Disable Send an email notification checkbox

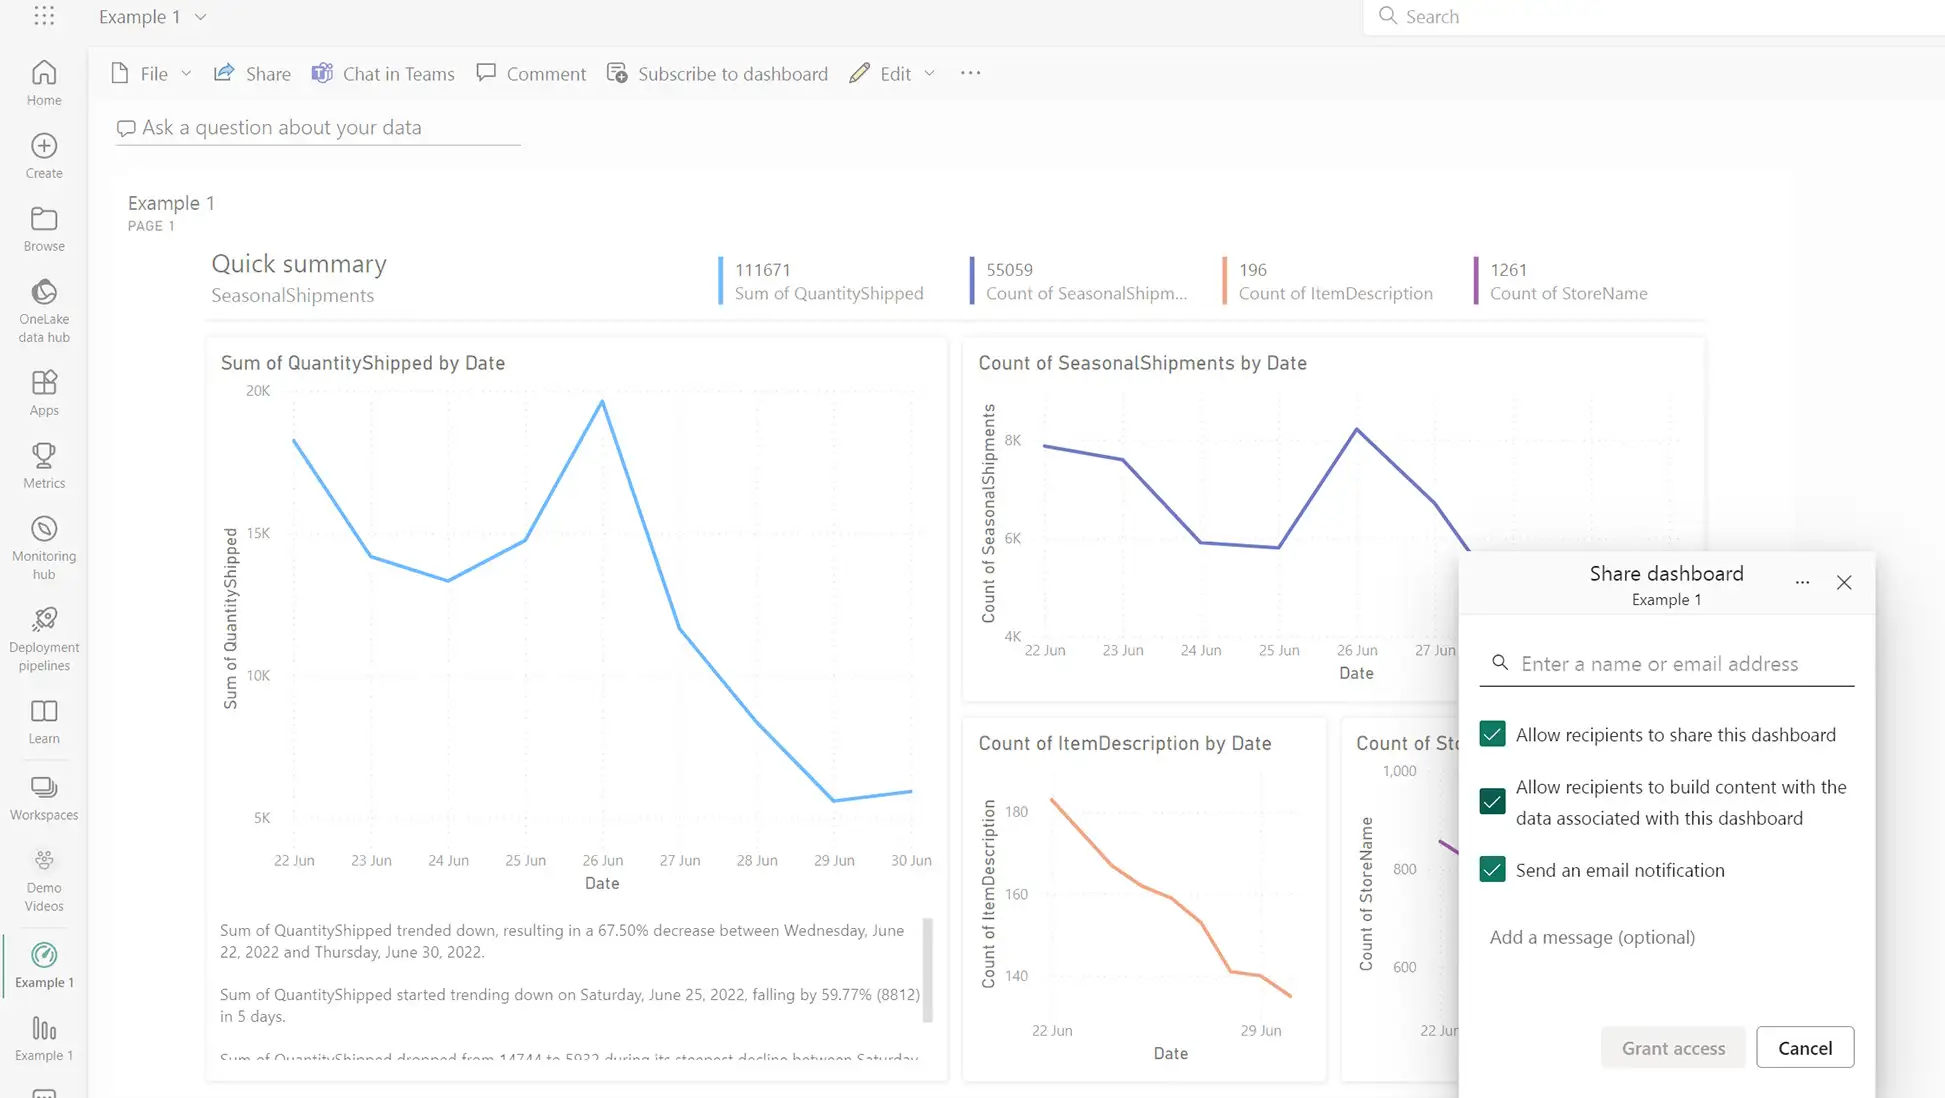(1492, 870)
